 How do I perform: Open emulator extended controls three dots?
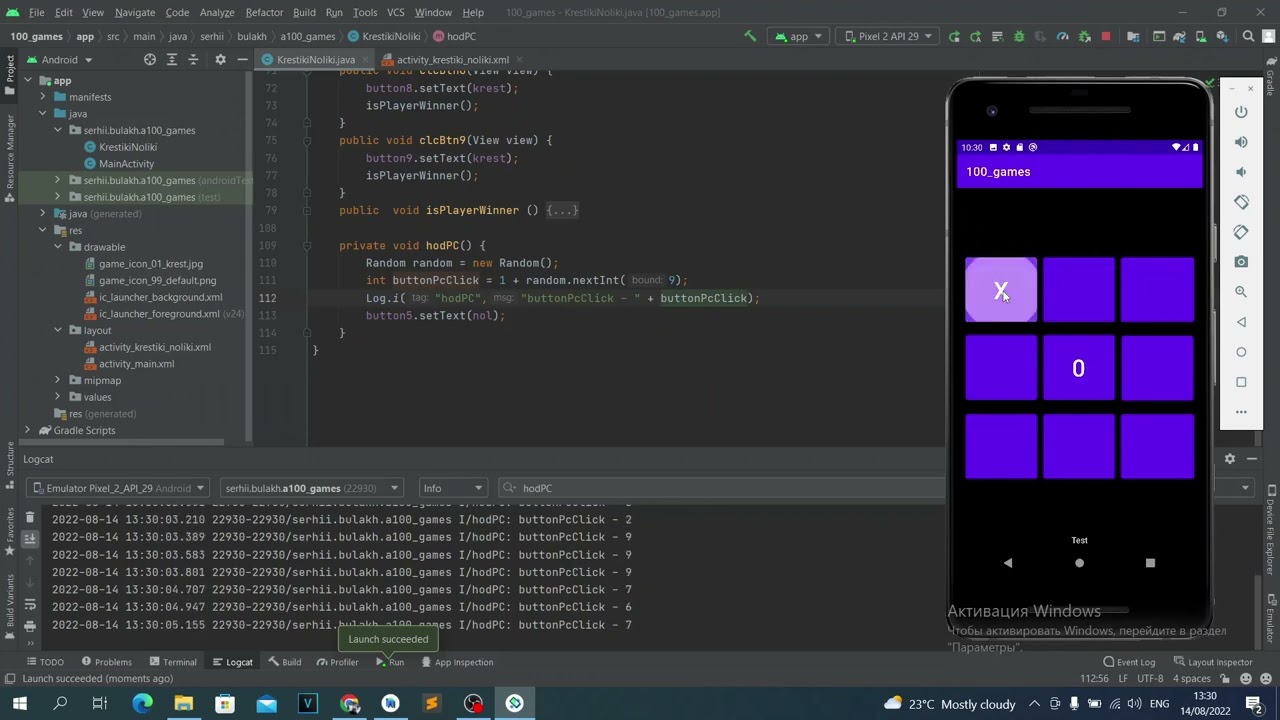tap(1241, 412)
